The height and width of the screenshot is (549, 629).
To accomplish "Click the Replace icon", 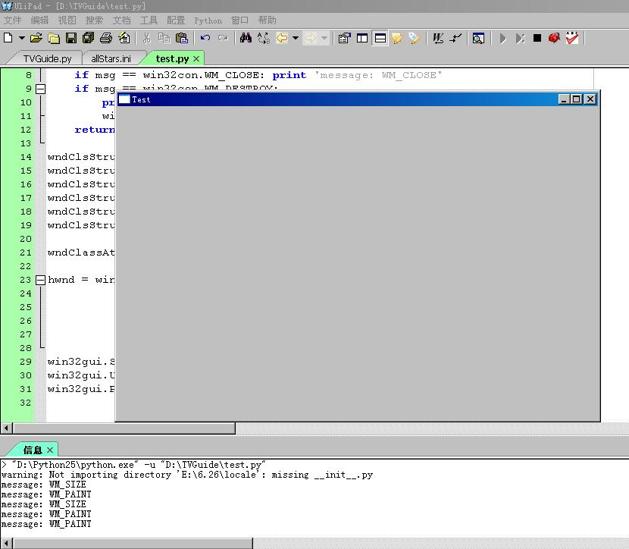I will click(264, 38).
